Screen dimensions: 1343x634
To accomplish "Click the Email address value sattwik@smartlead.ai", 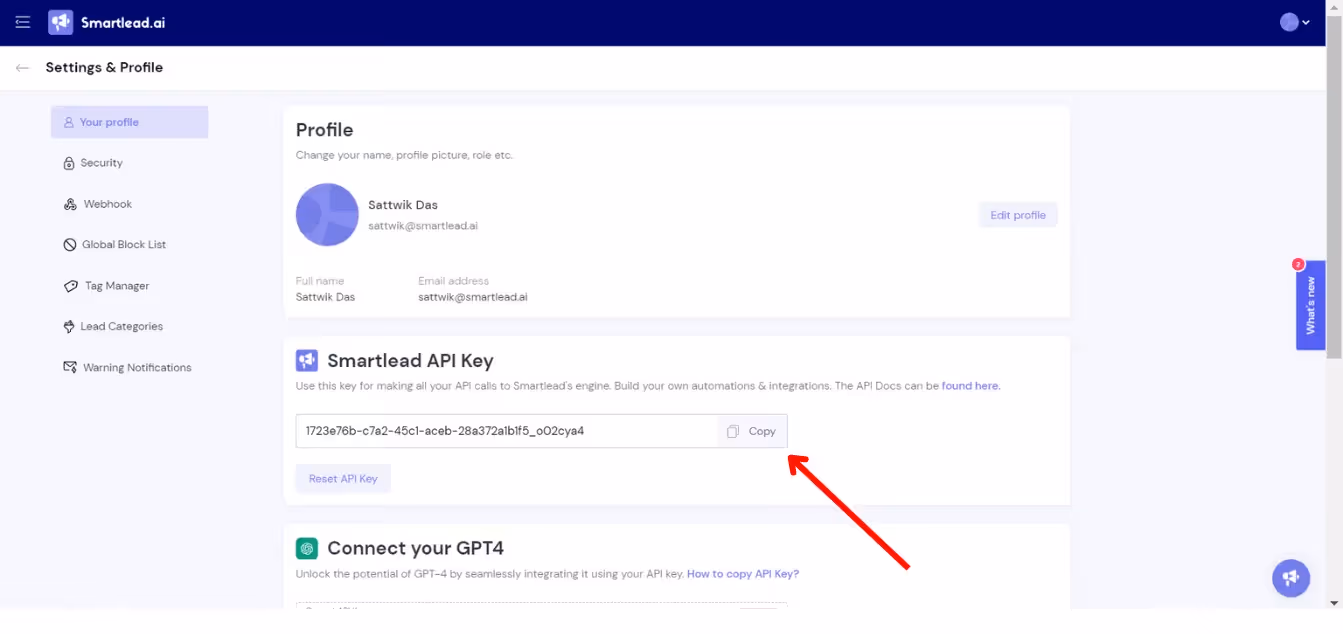I will tap(473, 297).
